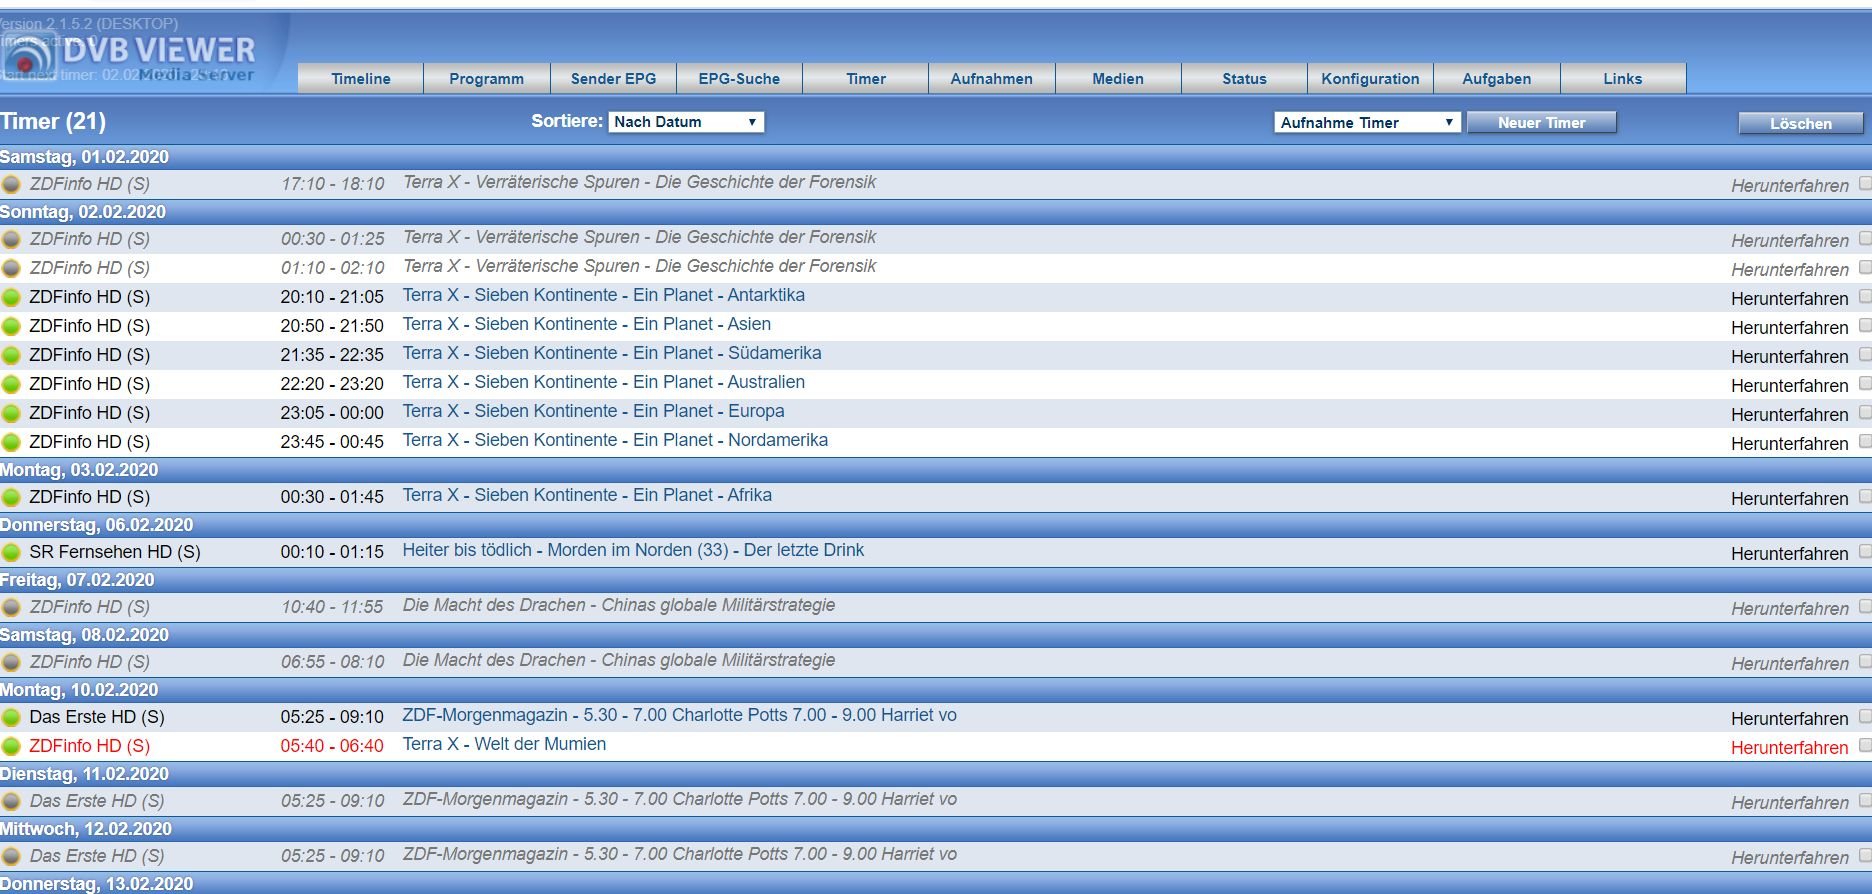Go to the Konfiguration tab

1369,79
